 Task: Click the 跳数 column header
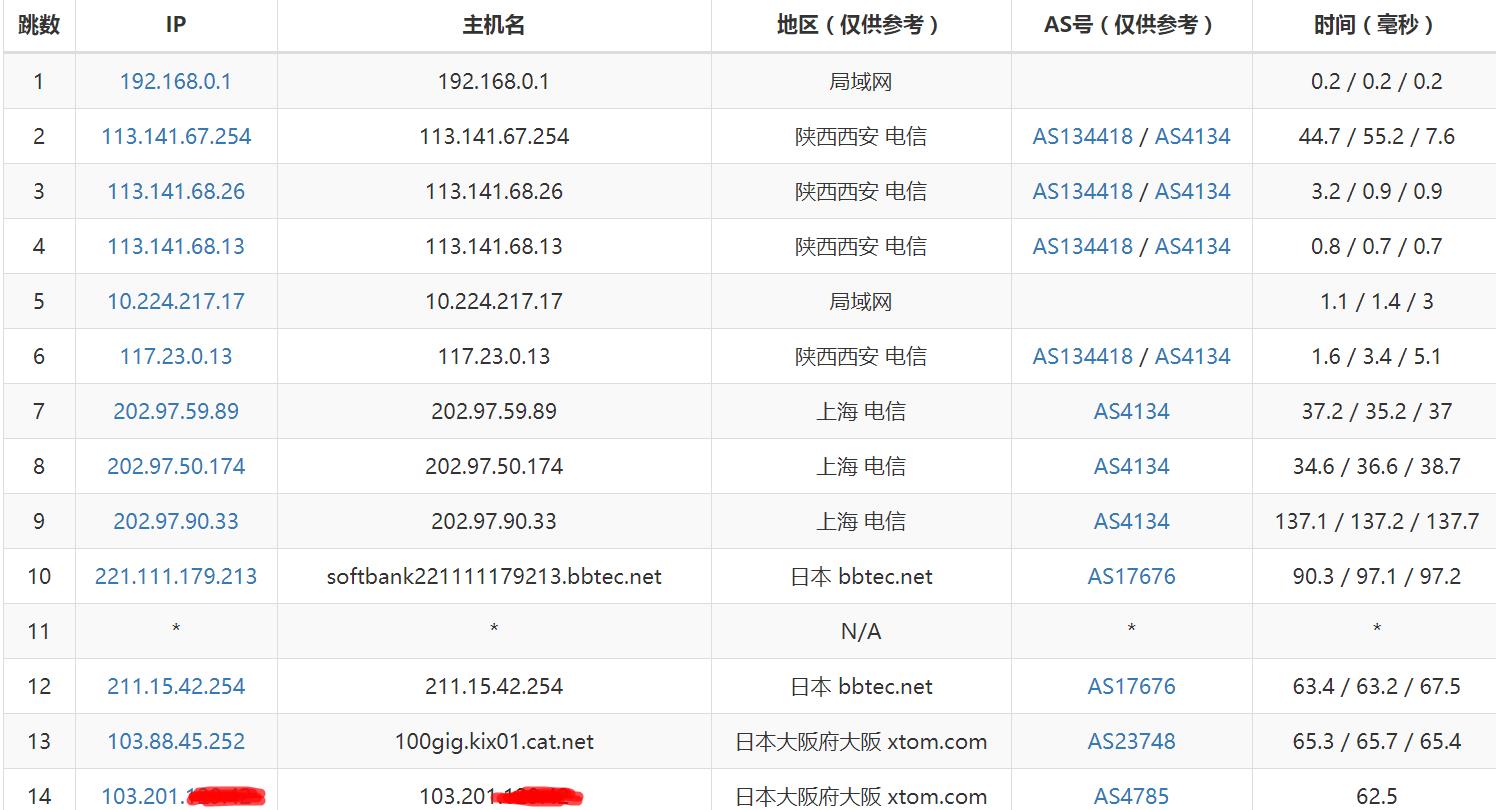[x=38, y=26]
